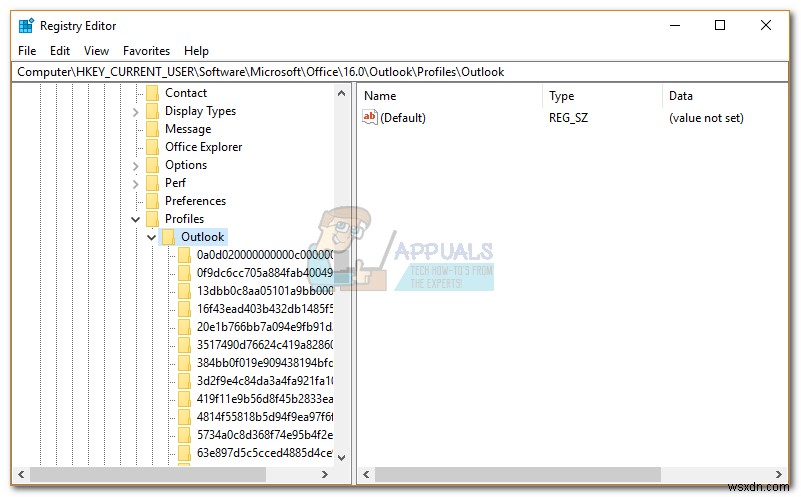Click the registry path address bar
801x497 pixels.
pyautogui.click(x=399, y=72)
